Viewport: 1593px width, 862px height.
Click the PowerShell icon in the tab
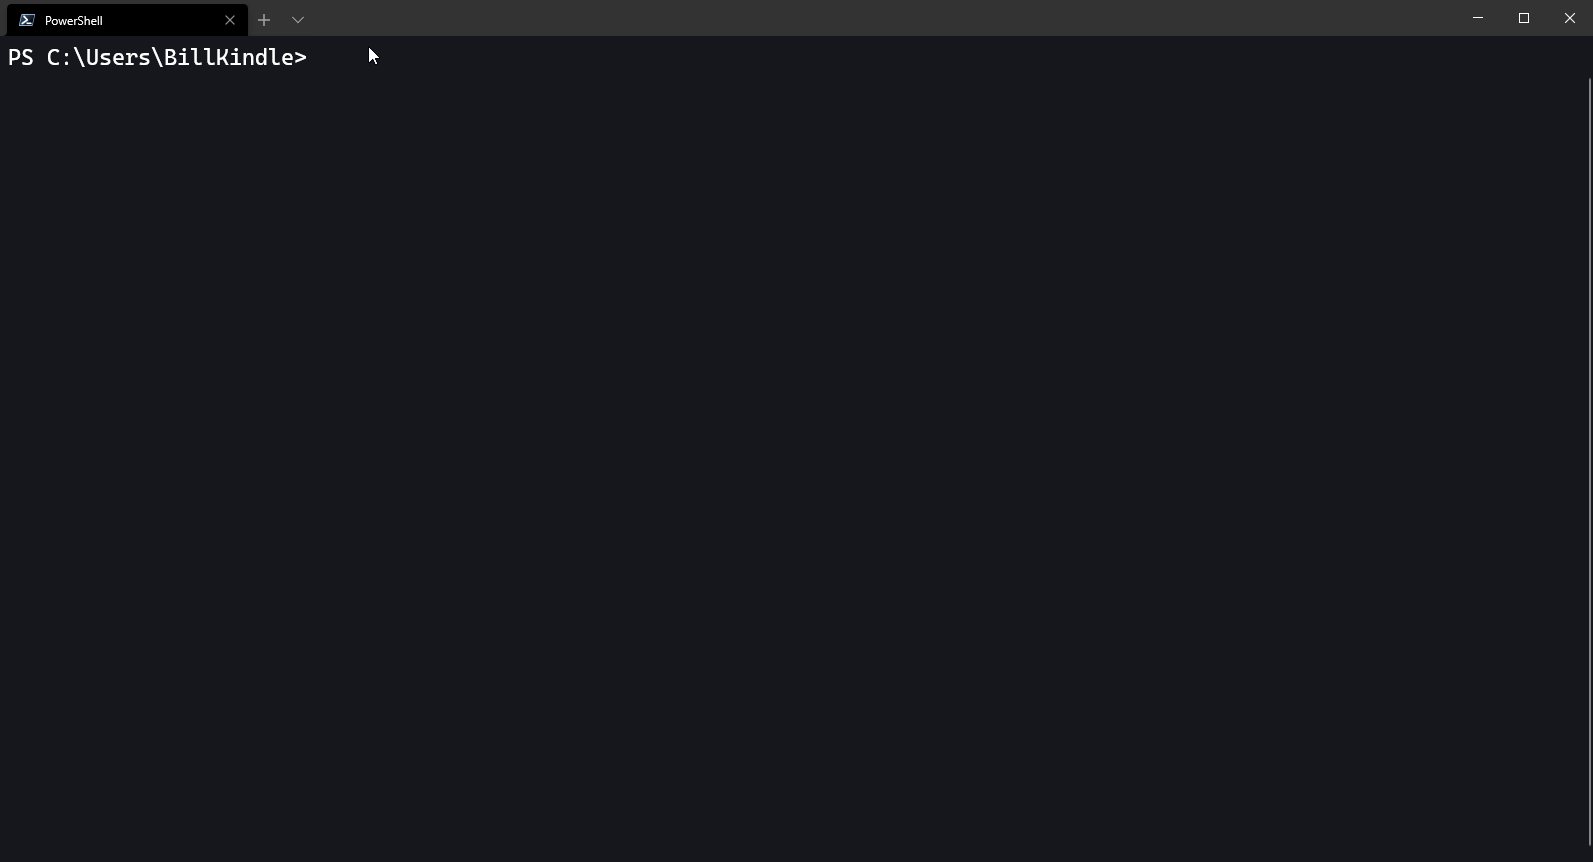click(27, 20)
